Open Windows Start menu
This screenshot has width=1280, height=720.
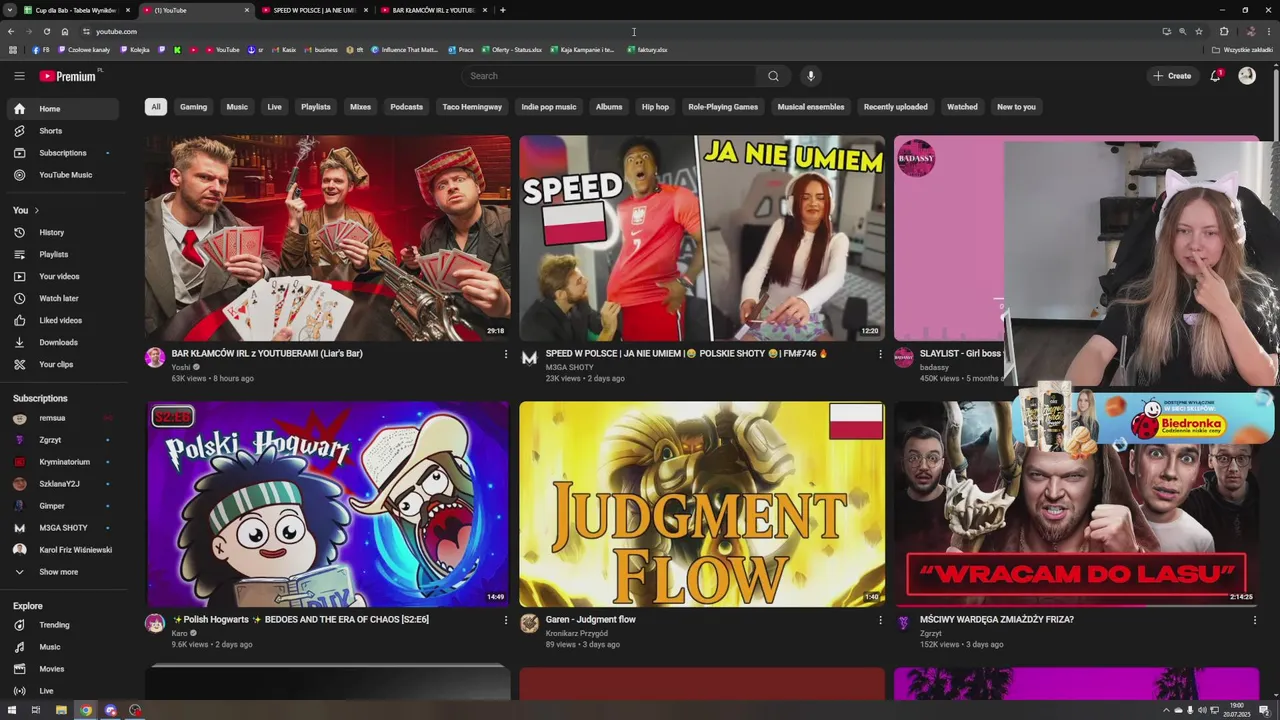[x=12, y=711]
